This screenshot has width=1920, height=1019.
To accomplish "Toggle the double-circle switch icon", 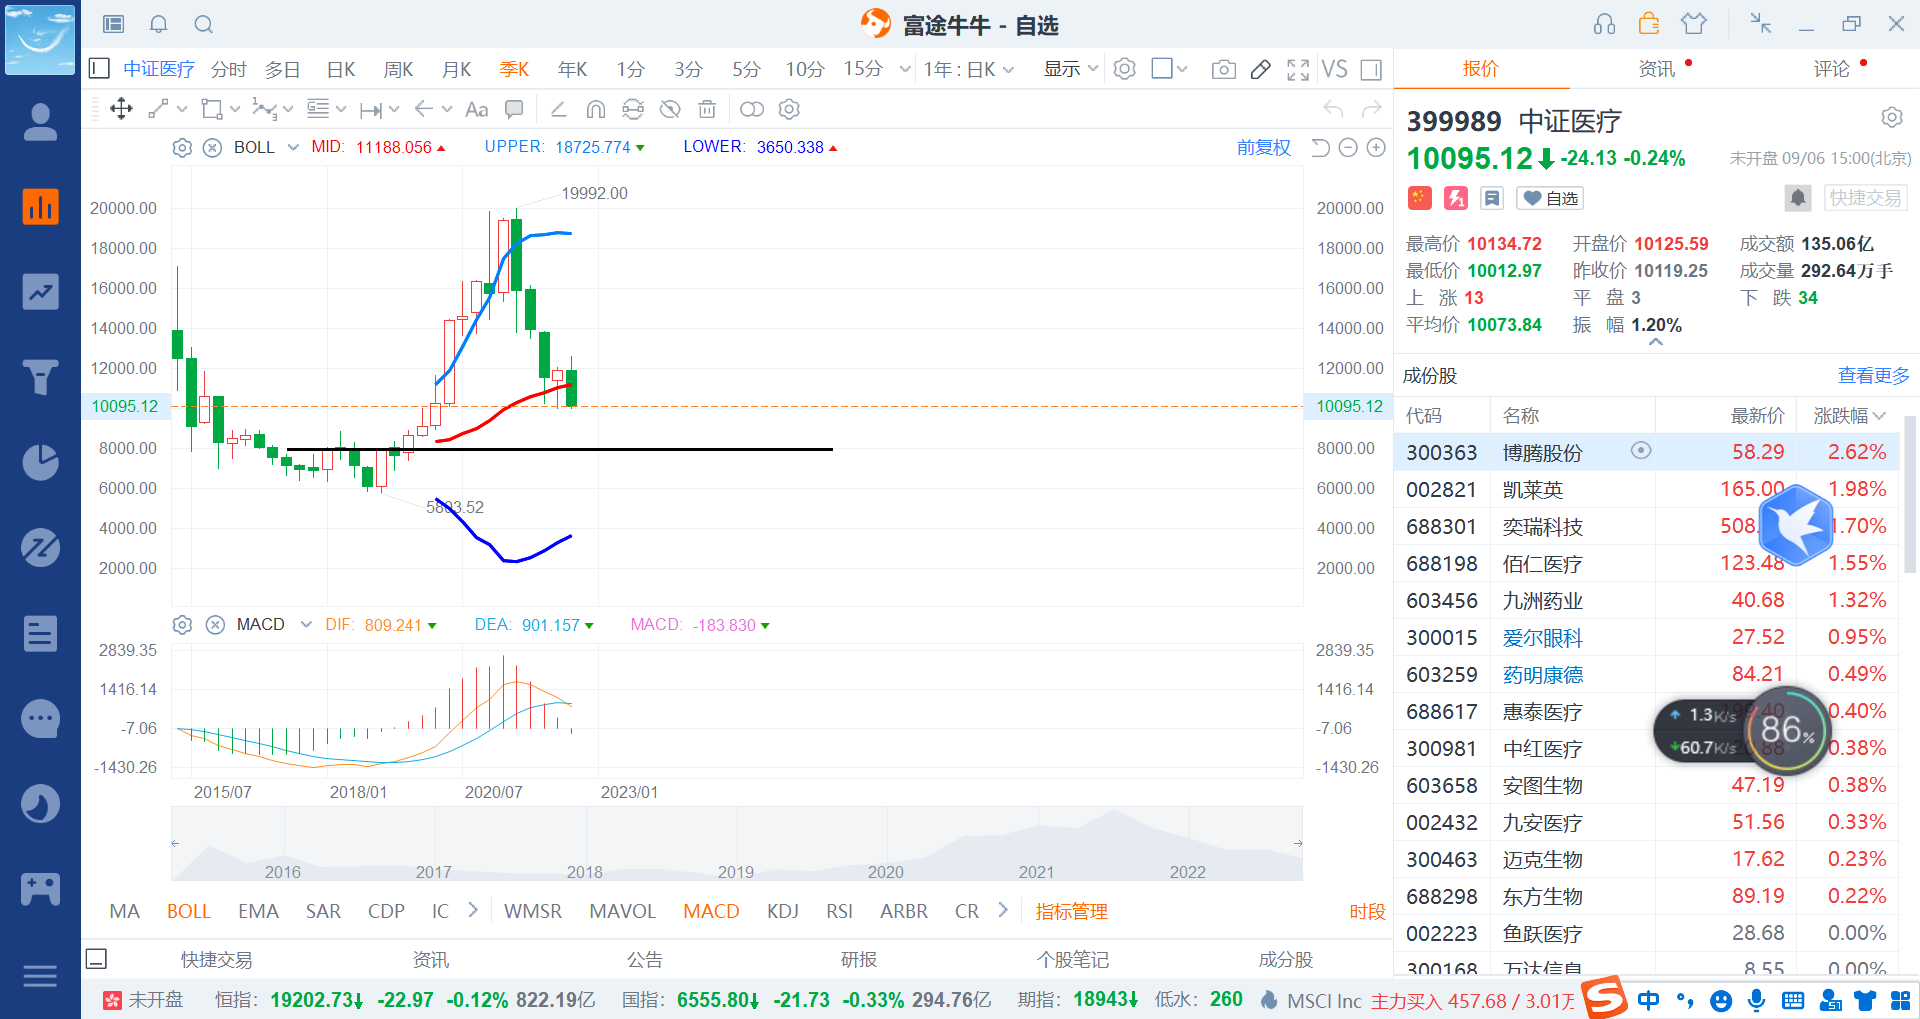I will click(x=752, y=109).
